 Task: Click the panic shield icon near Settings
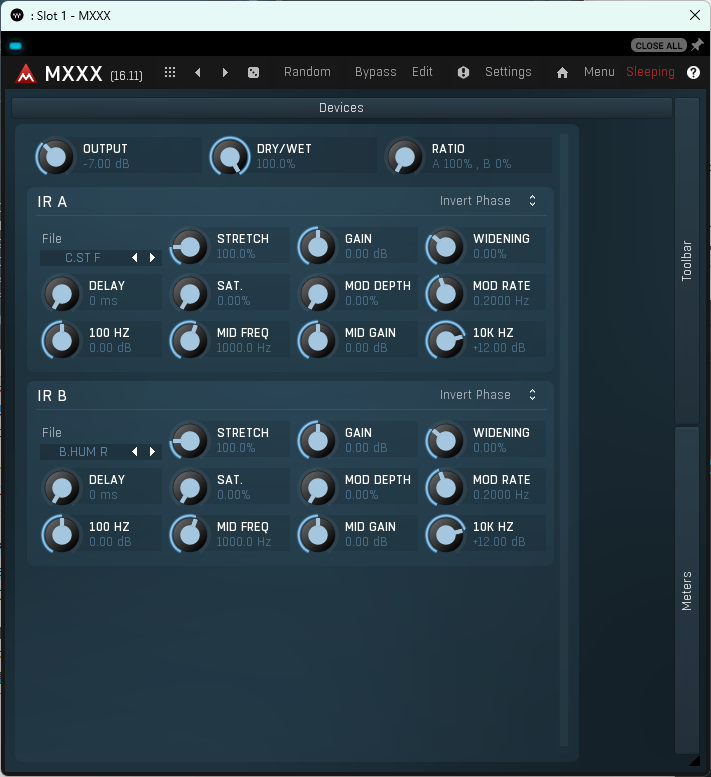click(x=463, y=73)
